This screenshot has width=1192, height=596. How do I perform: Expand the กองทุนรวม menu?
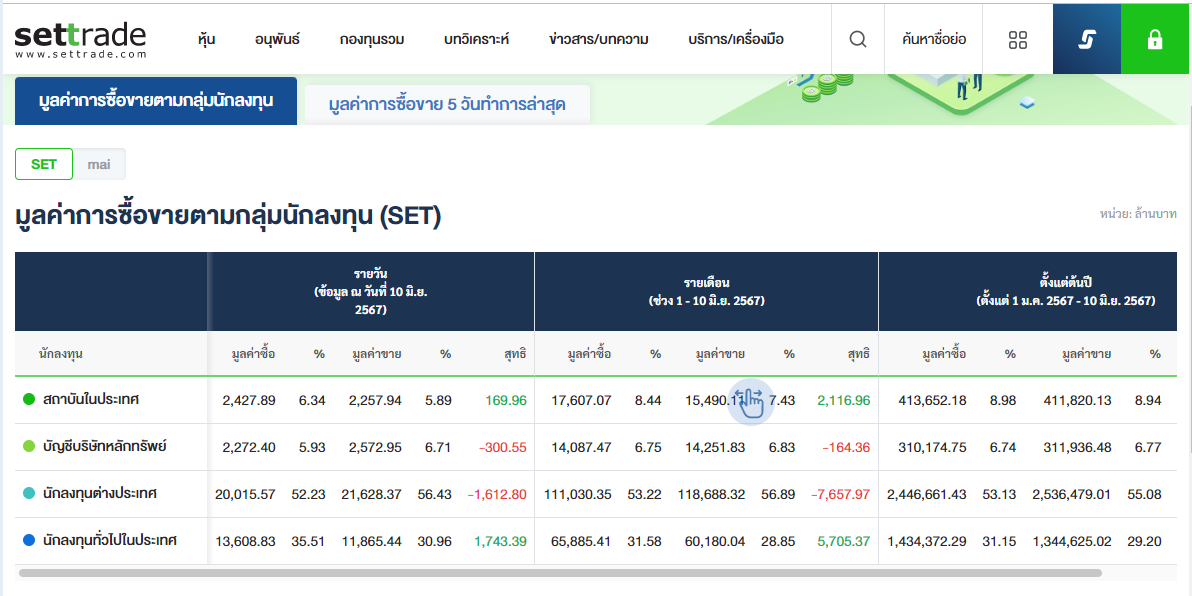pyautogui.click(x=371, y=39)
